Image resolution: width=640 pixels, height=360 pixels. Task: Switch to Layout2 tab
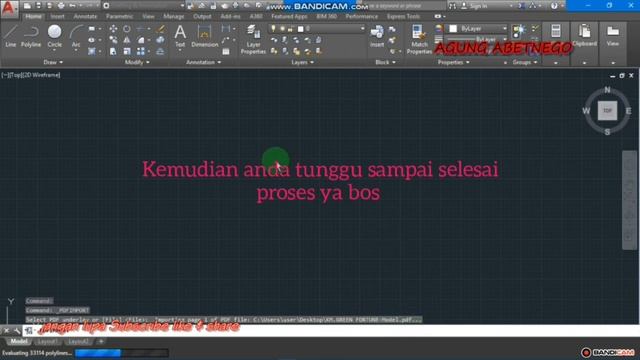(78, 341)
